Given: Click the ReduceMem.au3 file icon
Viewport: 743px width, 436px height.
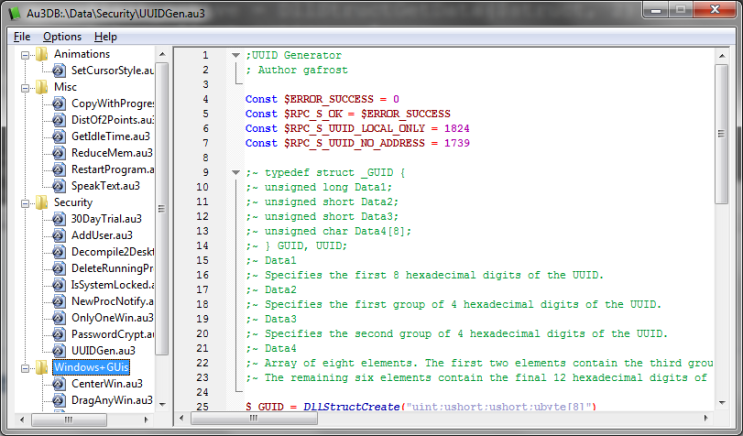Looking at the screenshot, I should pyautogui.click(x=59, y=153).
